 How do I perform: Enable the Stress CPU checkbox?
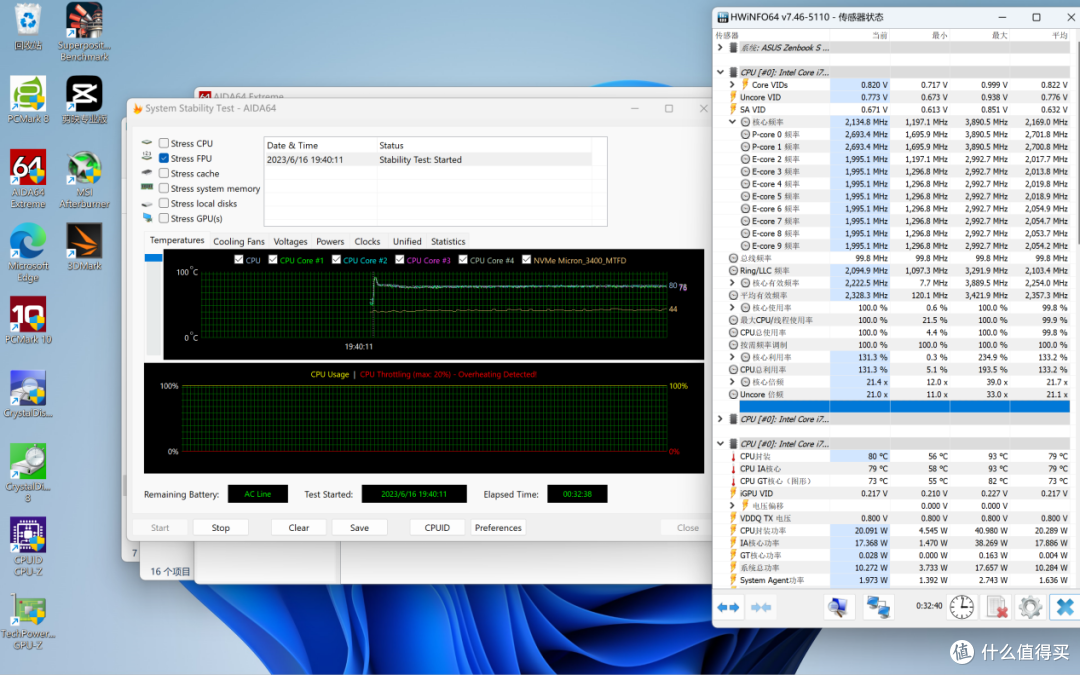[x=164, y=143]
